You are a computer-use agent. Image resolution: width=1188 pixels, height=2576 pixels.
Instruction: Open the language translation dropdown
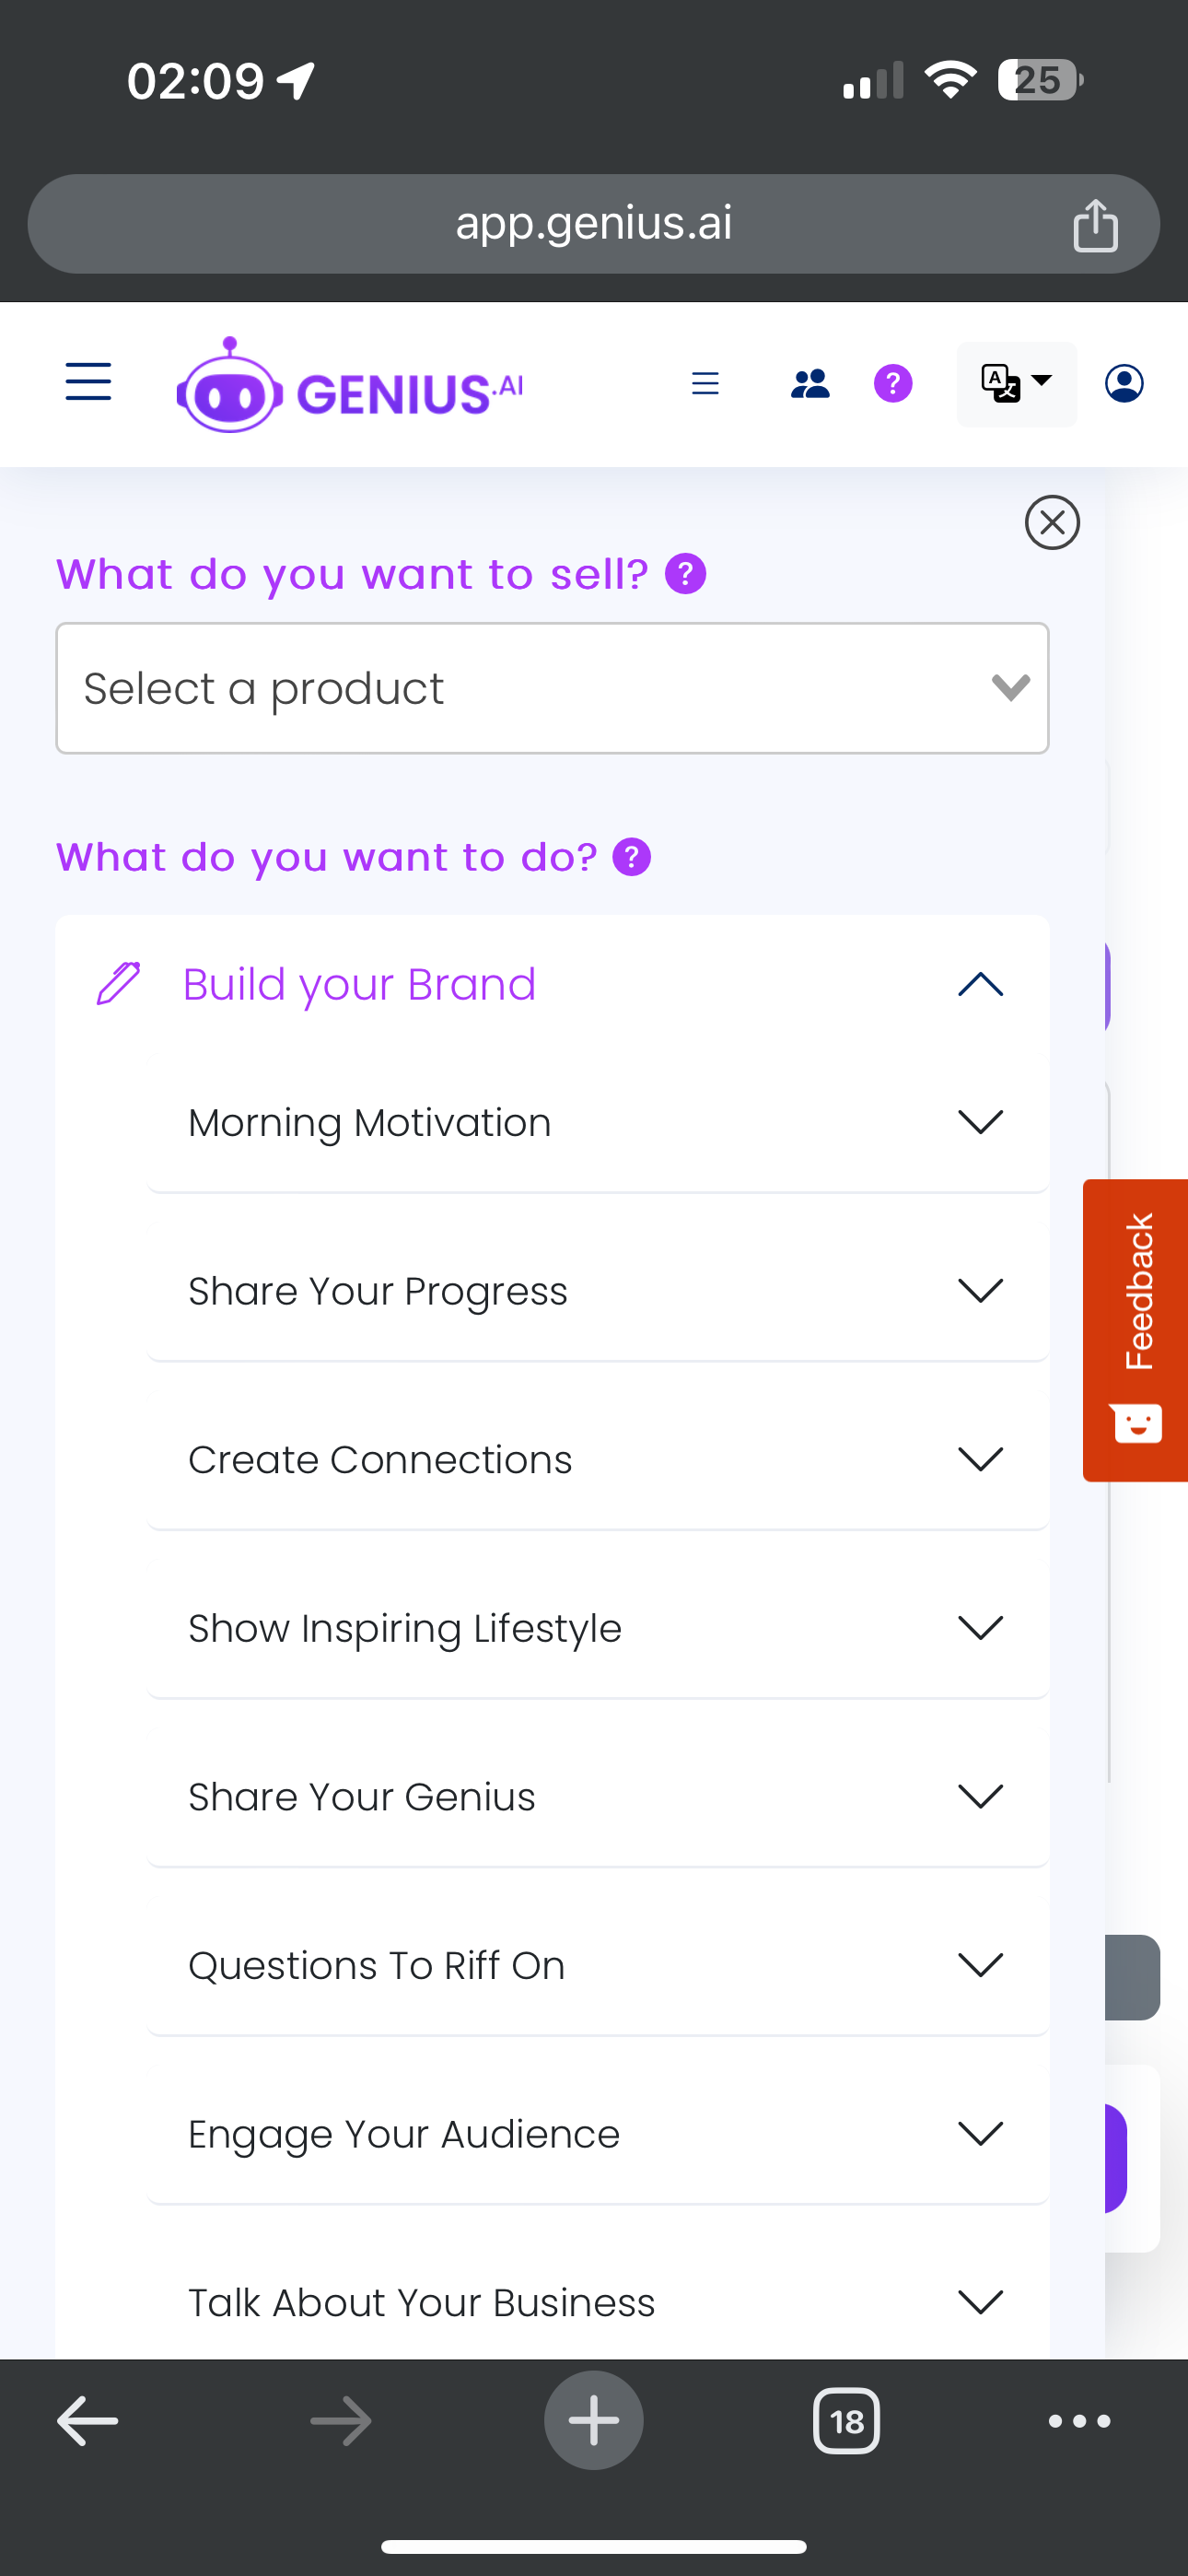click(1016, 384)
